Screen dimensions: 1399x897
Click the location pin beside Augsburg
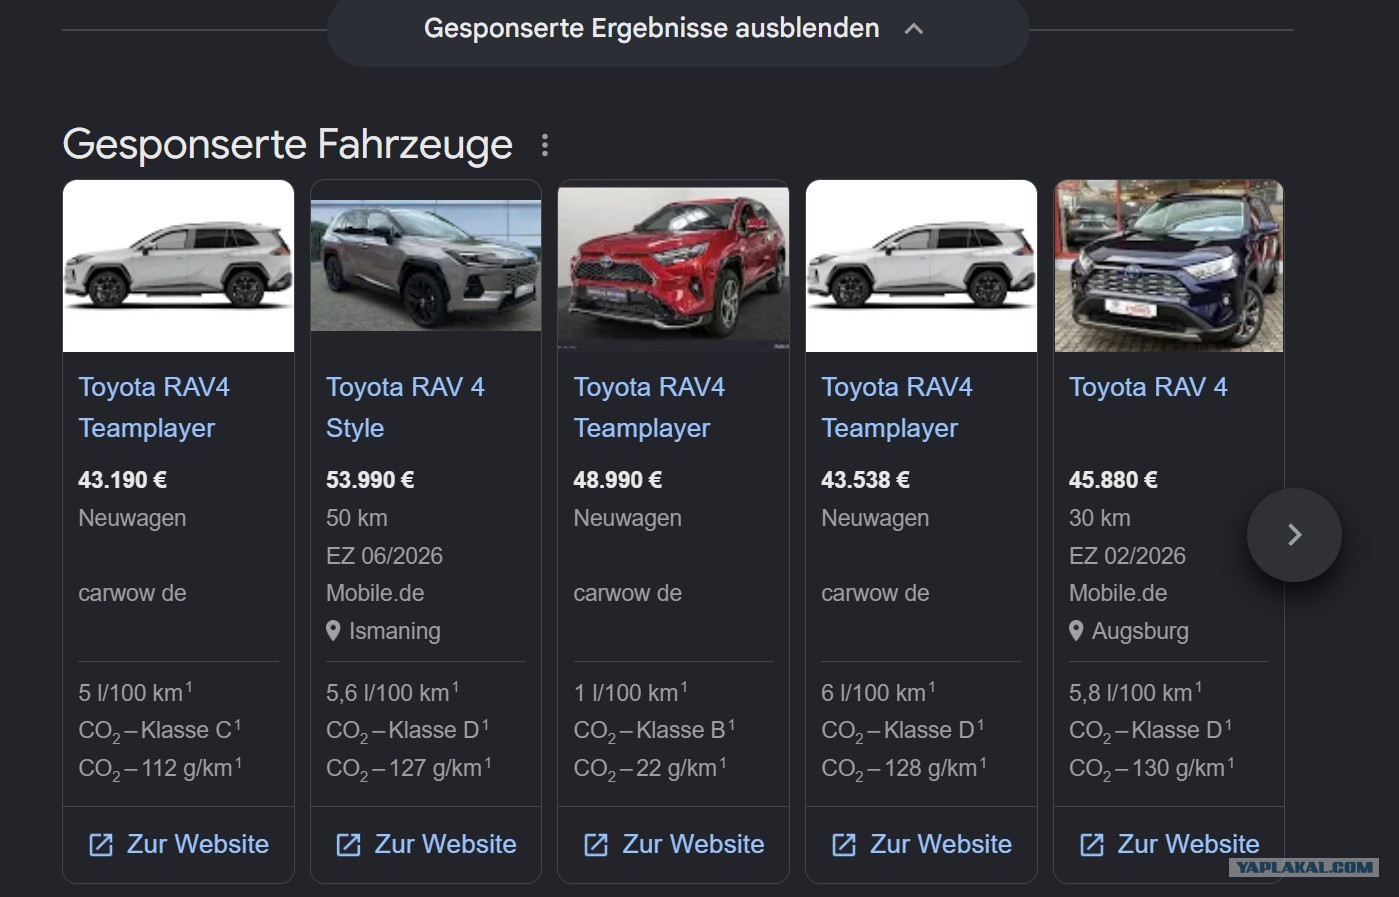(x=1076, y=631)
